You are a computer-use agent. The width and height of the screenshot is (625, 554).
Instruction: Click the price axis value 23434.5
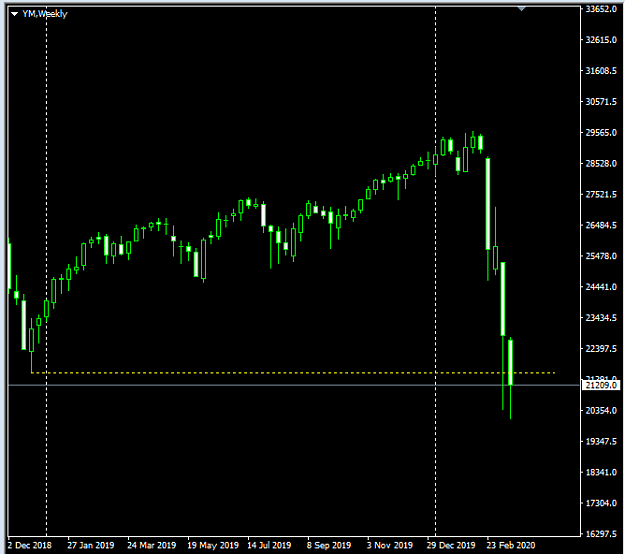tap(601, 318)
